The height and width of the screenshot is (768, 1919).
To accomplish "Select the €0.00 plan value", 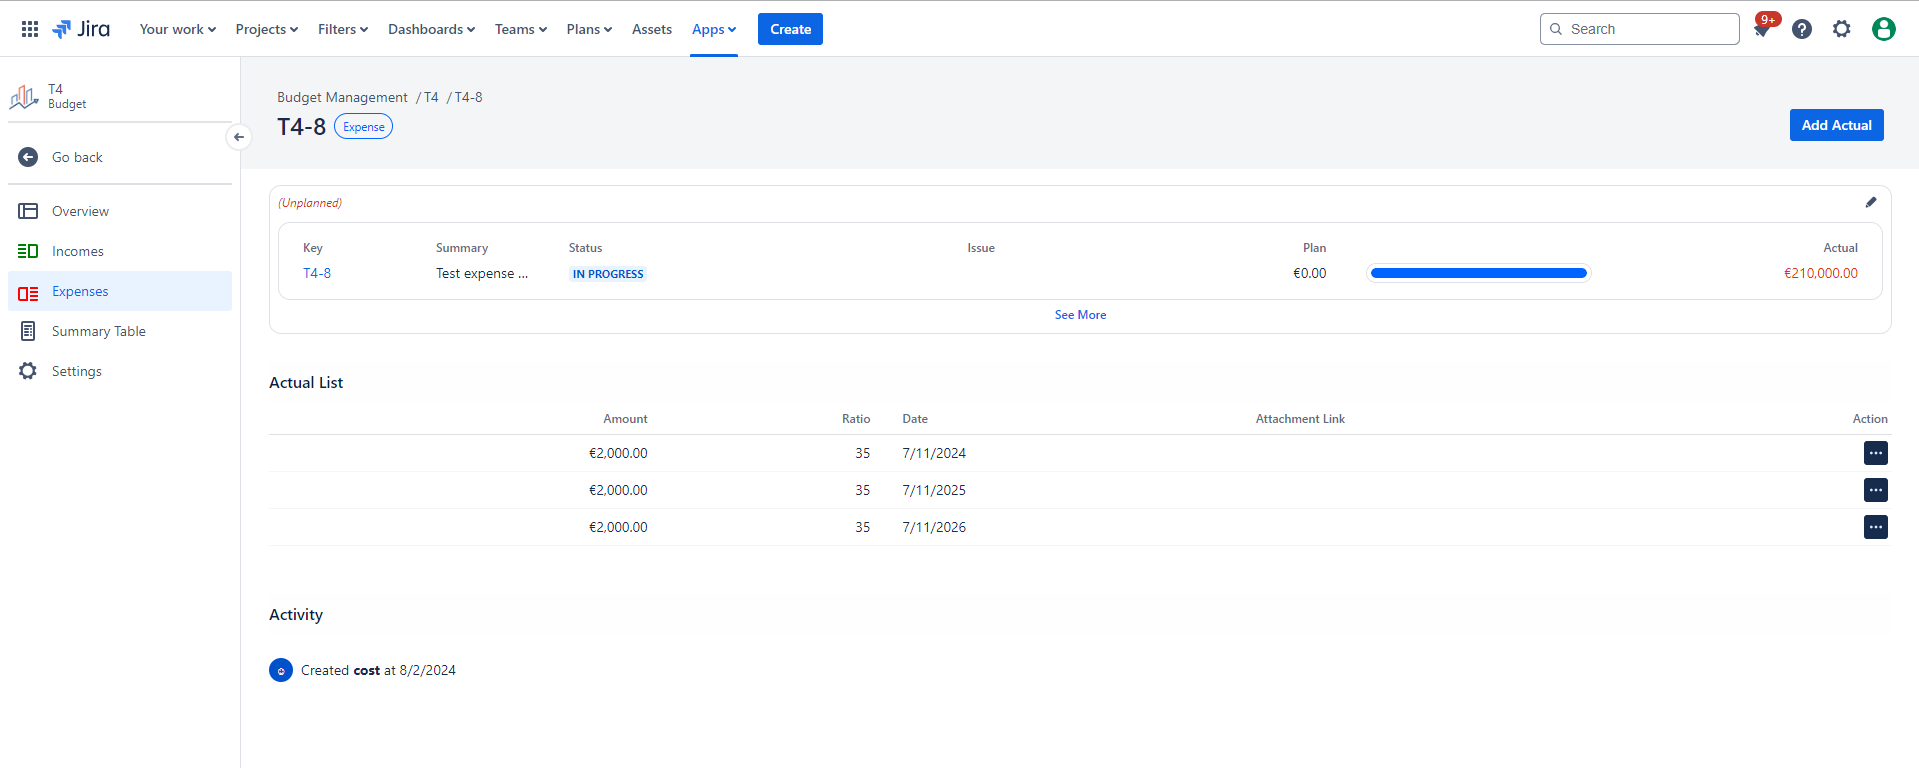I will (x=1309, y=273).
